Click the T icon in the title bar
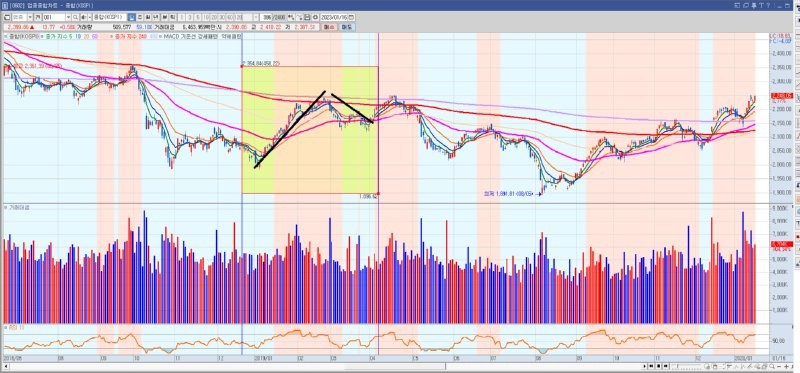The height and width of the screenshot is (373, 800). pos(761,5)
